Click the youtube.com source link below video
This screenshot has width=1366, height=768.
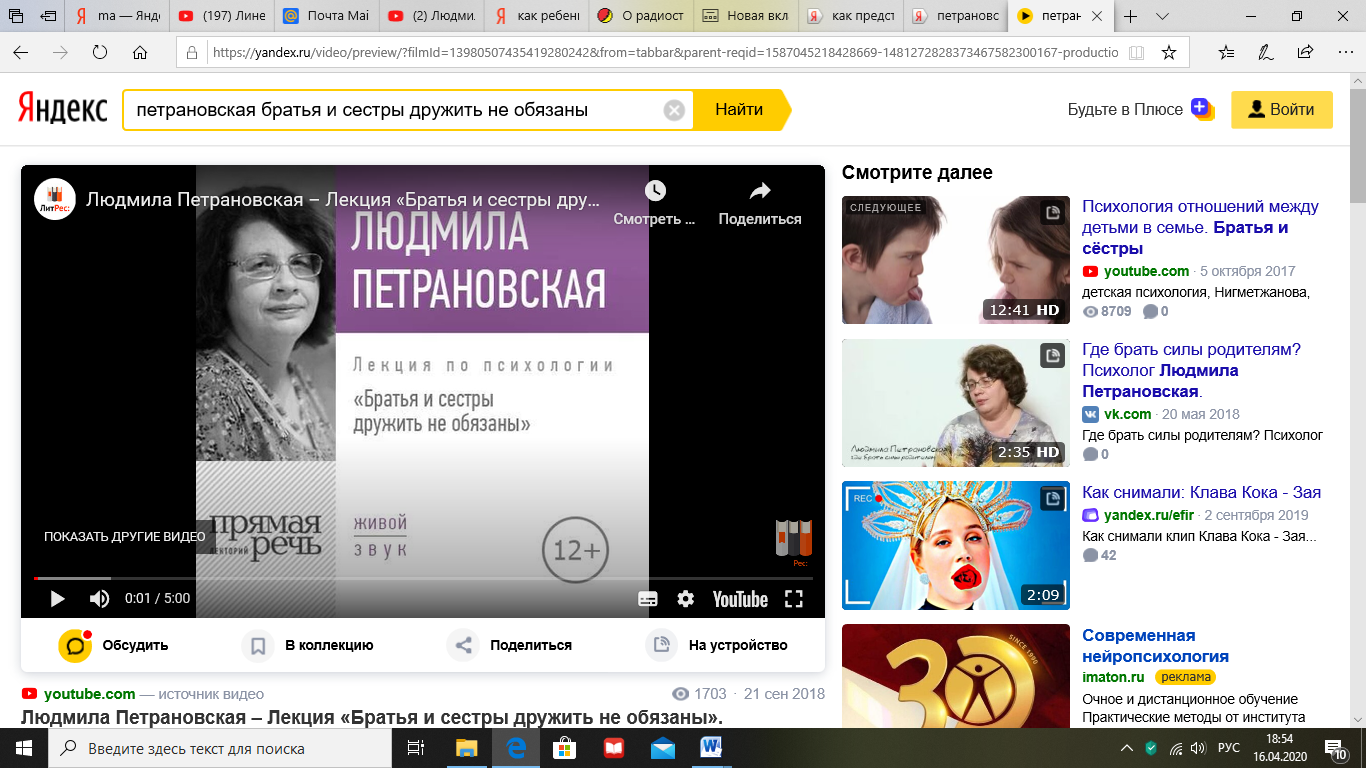pos(89,694)
